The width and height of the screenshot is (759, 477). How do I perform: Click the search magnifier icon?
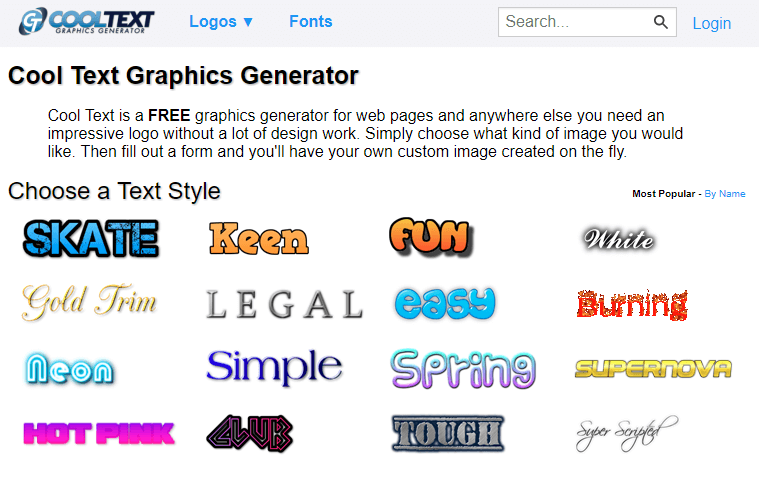click(x=660, y=22)
